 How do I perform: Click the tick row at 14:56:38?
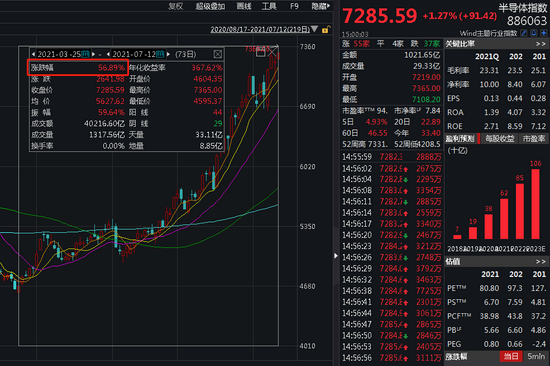pos(391,291)
